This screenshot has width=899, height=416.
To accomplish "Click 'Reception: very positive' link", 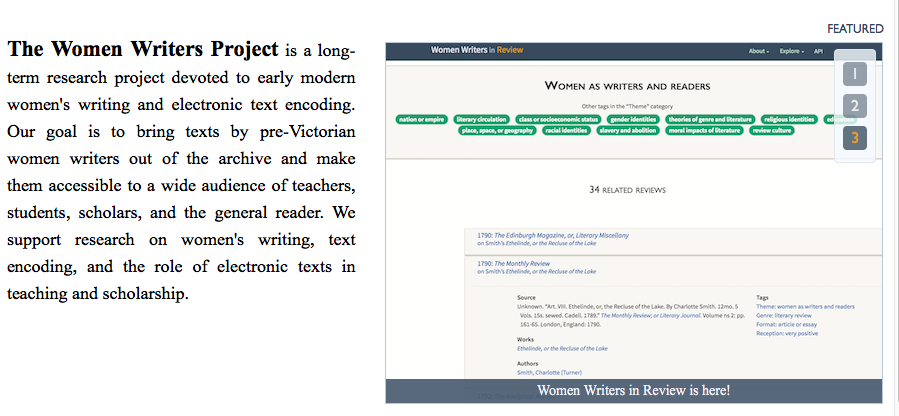I will (x=787, y=333).
